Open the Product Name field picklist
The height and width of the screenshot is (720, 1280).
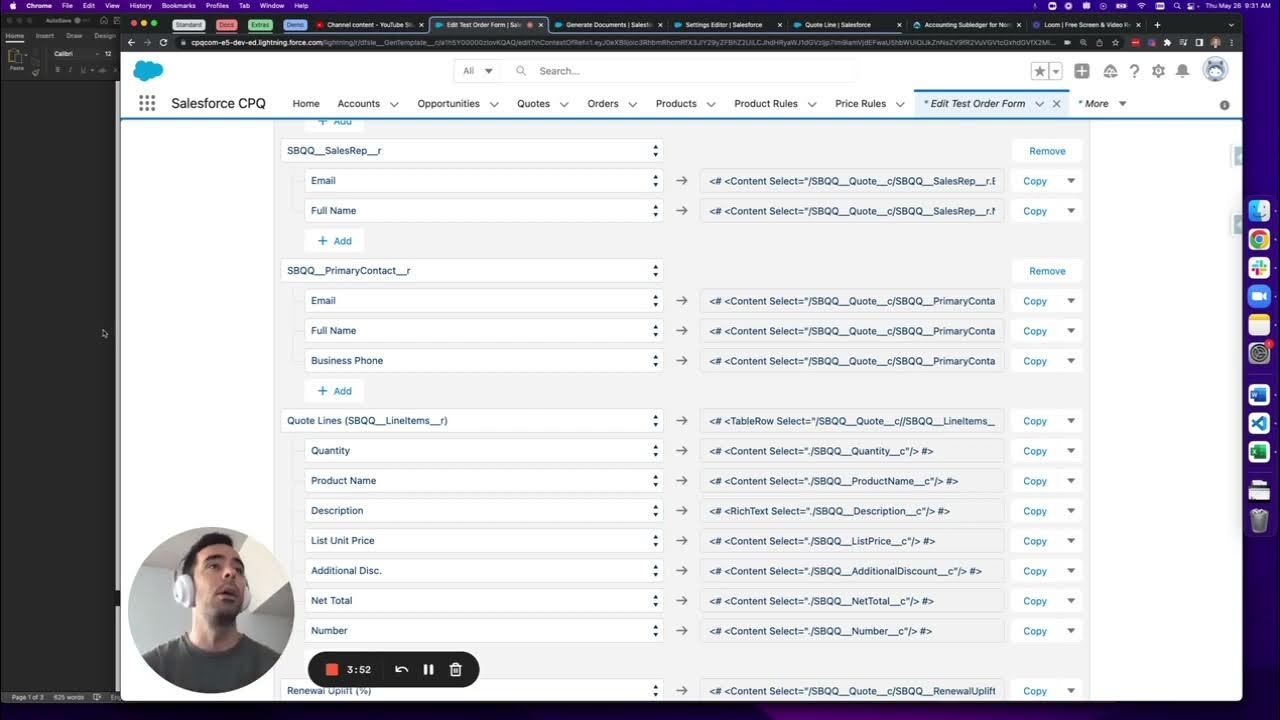point(484,481)
